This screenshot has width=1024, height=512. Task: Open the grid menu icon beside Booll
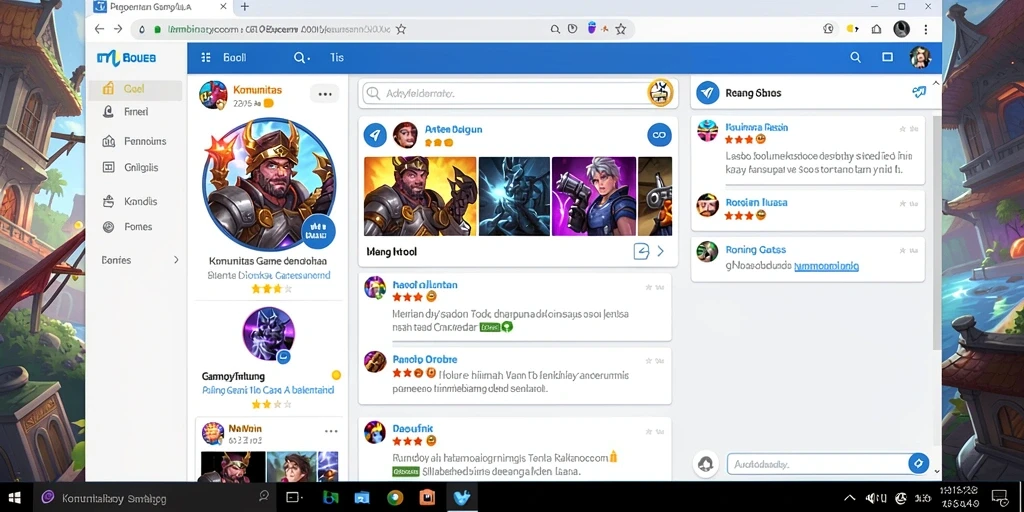206,57
